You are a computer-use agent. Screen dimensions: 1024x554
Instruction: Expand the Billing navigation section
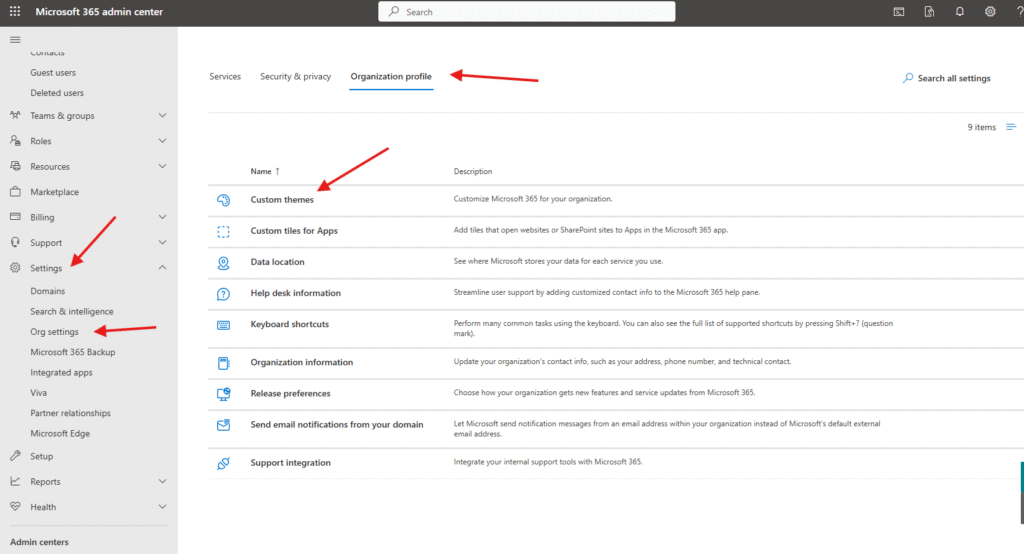point(162,217)
